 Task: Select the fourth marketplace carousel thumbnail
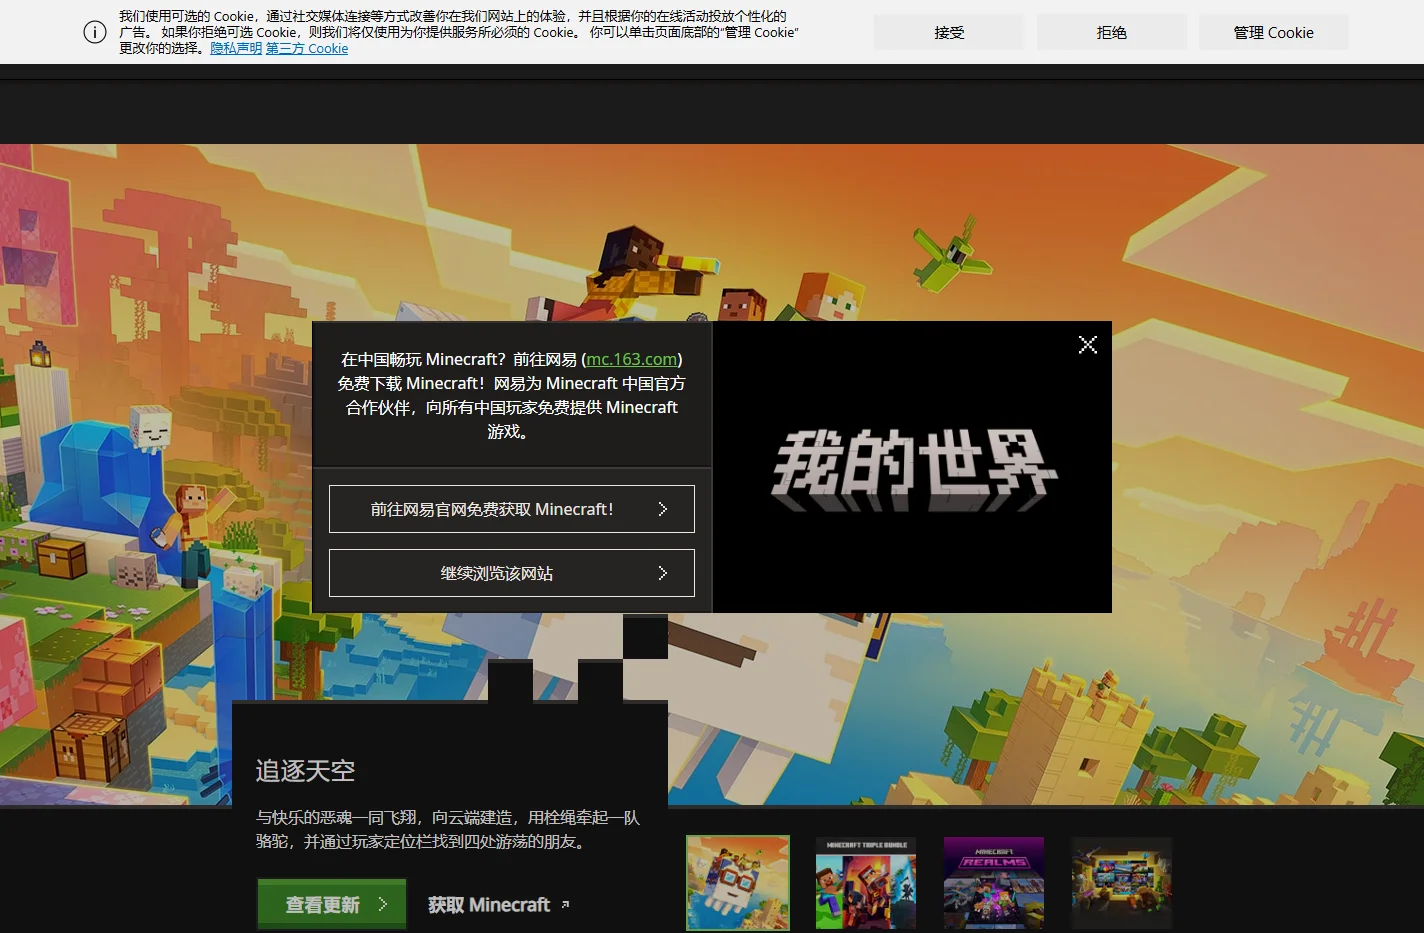(1122, 883)
